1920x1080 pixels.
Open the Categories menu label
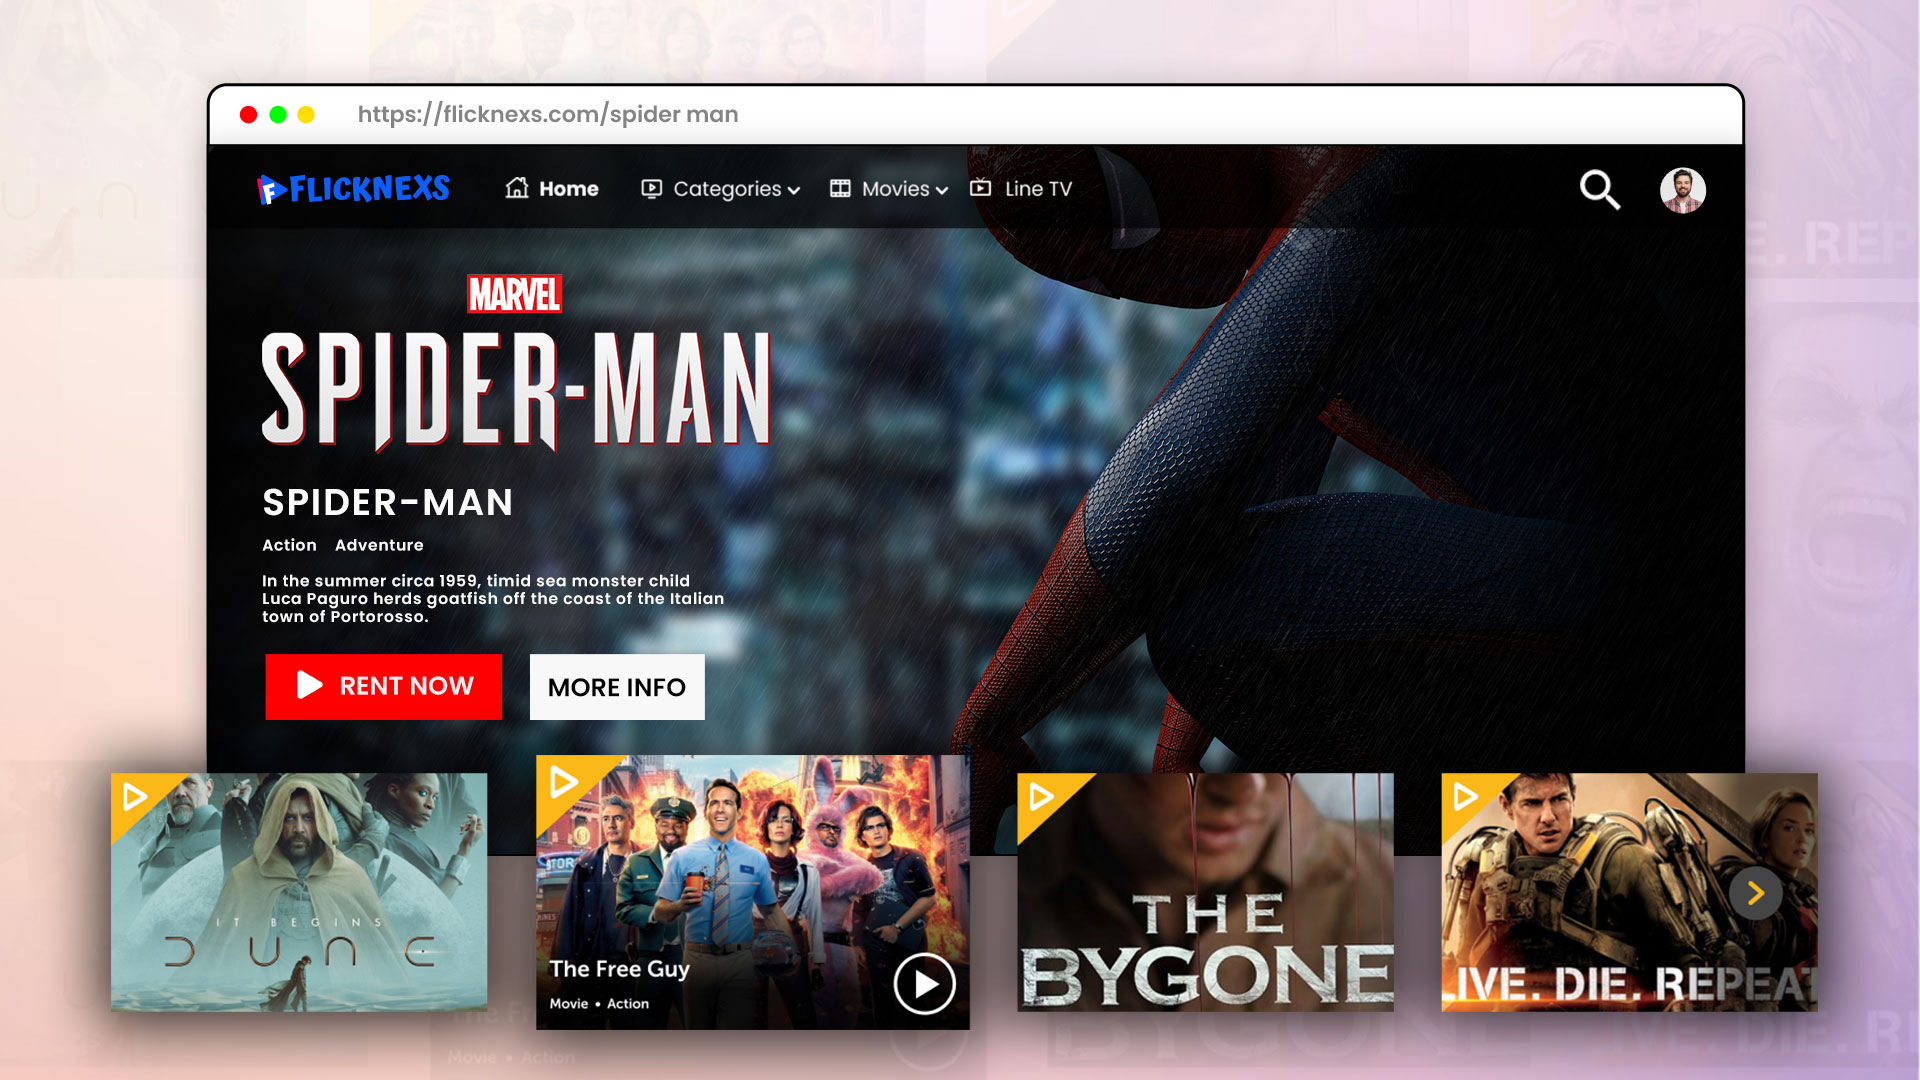coord(727,189)
